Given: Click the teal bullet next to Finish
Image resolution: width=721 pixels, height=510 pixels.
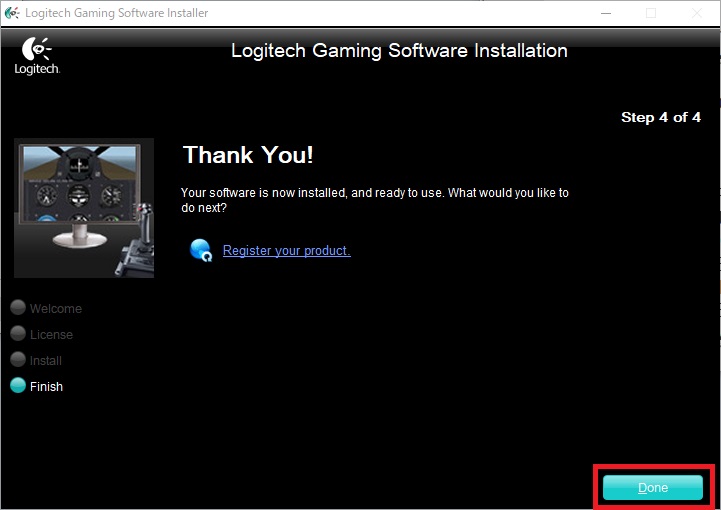Looking at the screenshot, I should point(18,385).
